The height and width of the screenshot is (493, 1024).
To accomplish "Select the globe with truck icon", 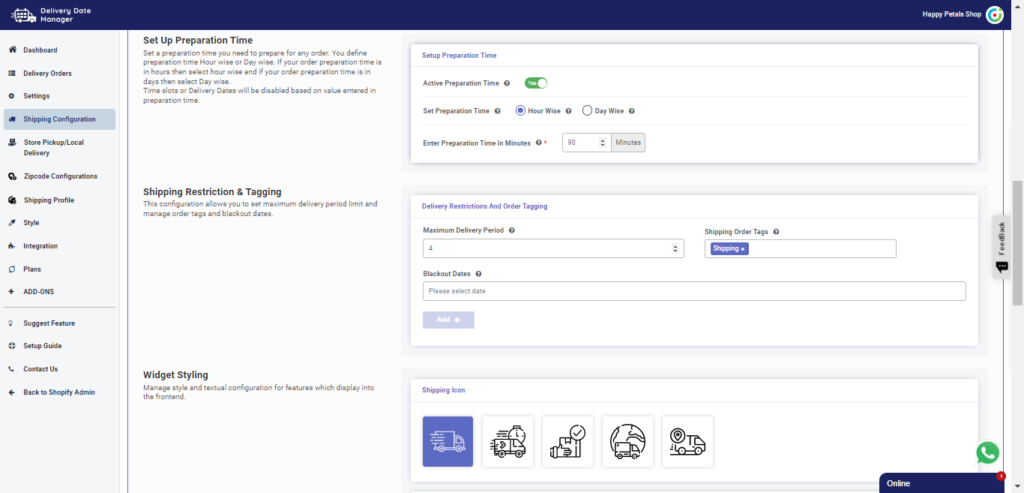I will click(627, 441).
